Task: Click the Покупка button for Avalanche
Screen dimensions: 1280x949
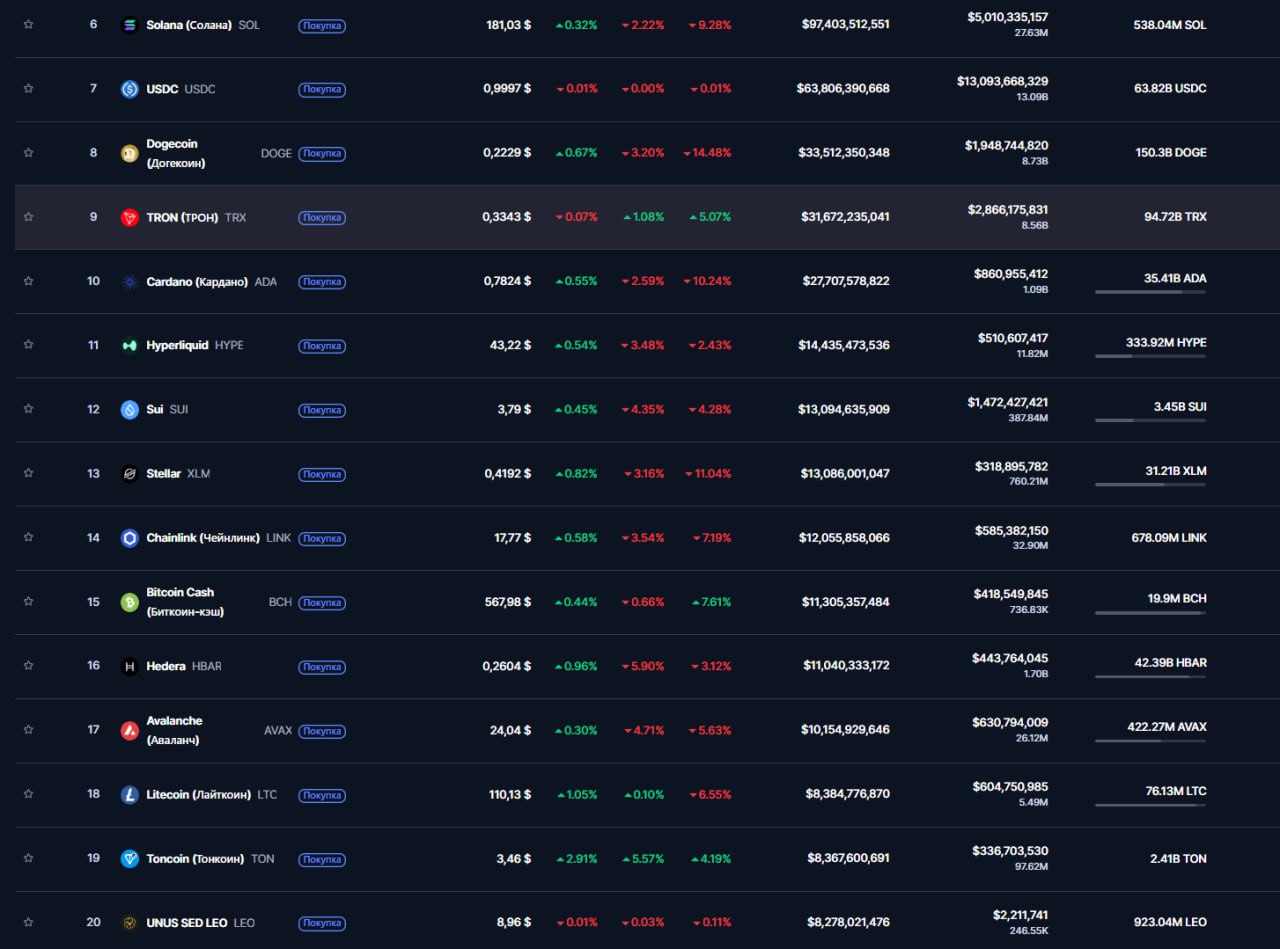Action: click(322, 731)
